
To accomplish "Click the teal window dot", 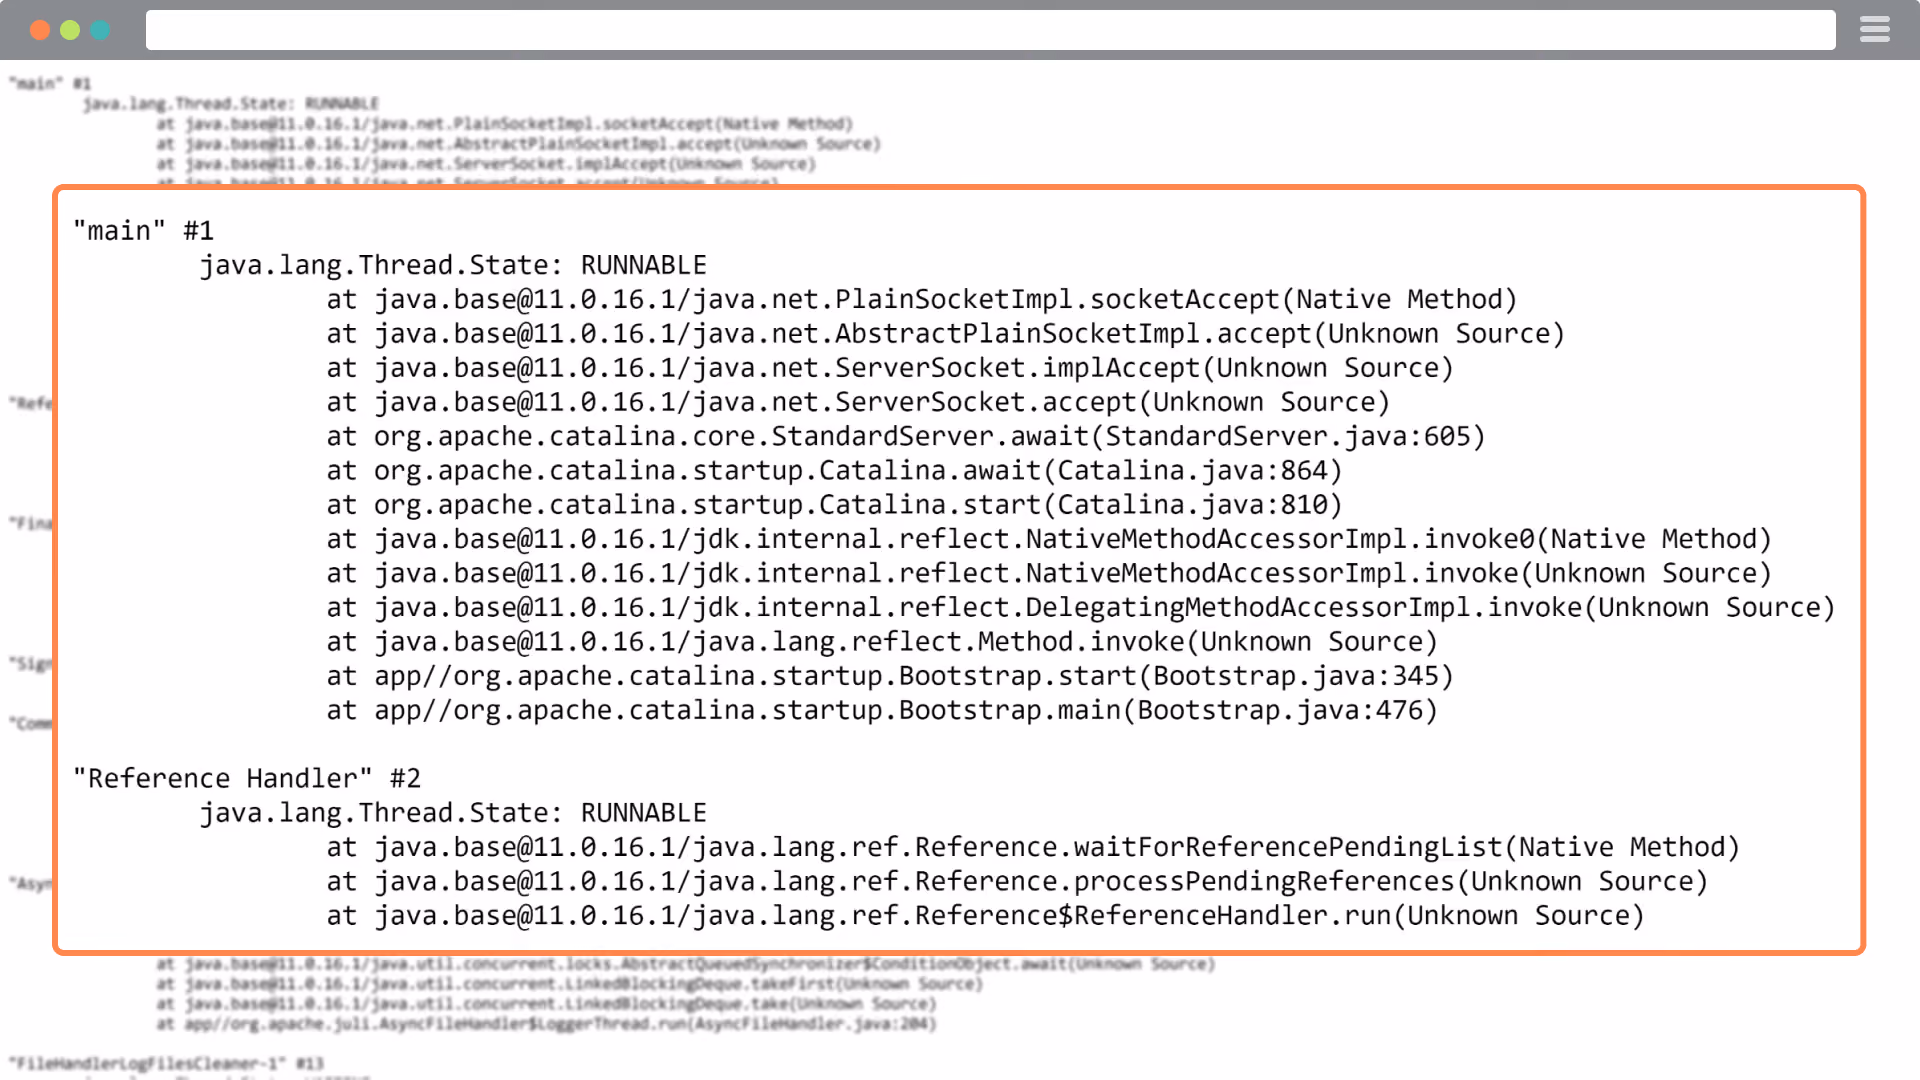I will point(100,30).
